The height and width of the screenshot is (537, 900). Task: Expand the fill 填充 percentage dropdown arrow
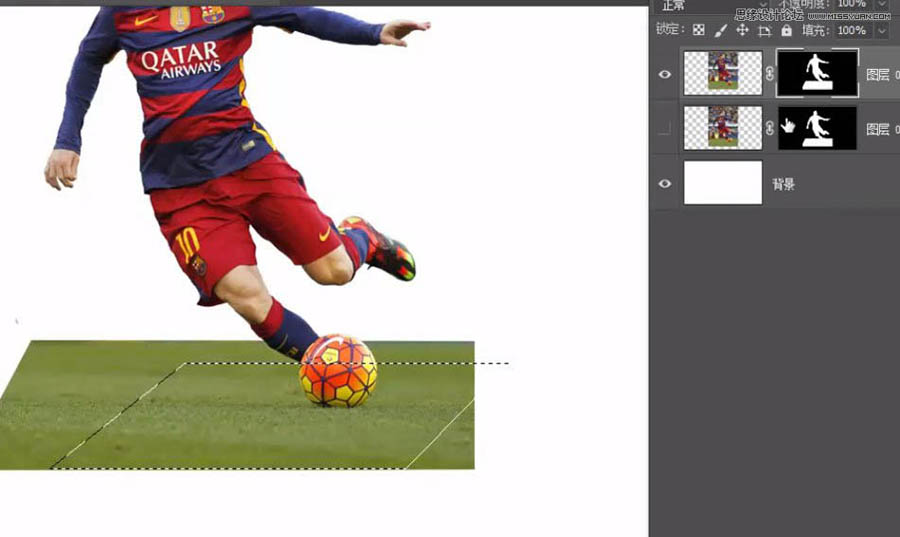[x=881, y=31]
